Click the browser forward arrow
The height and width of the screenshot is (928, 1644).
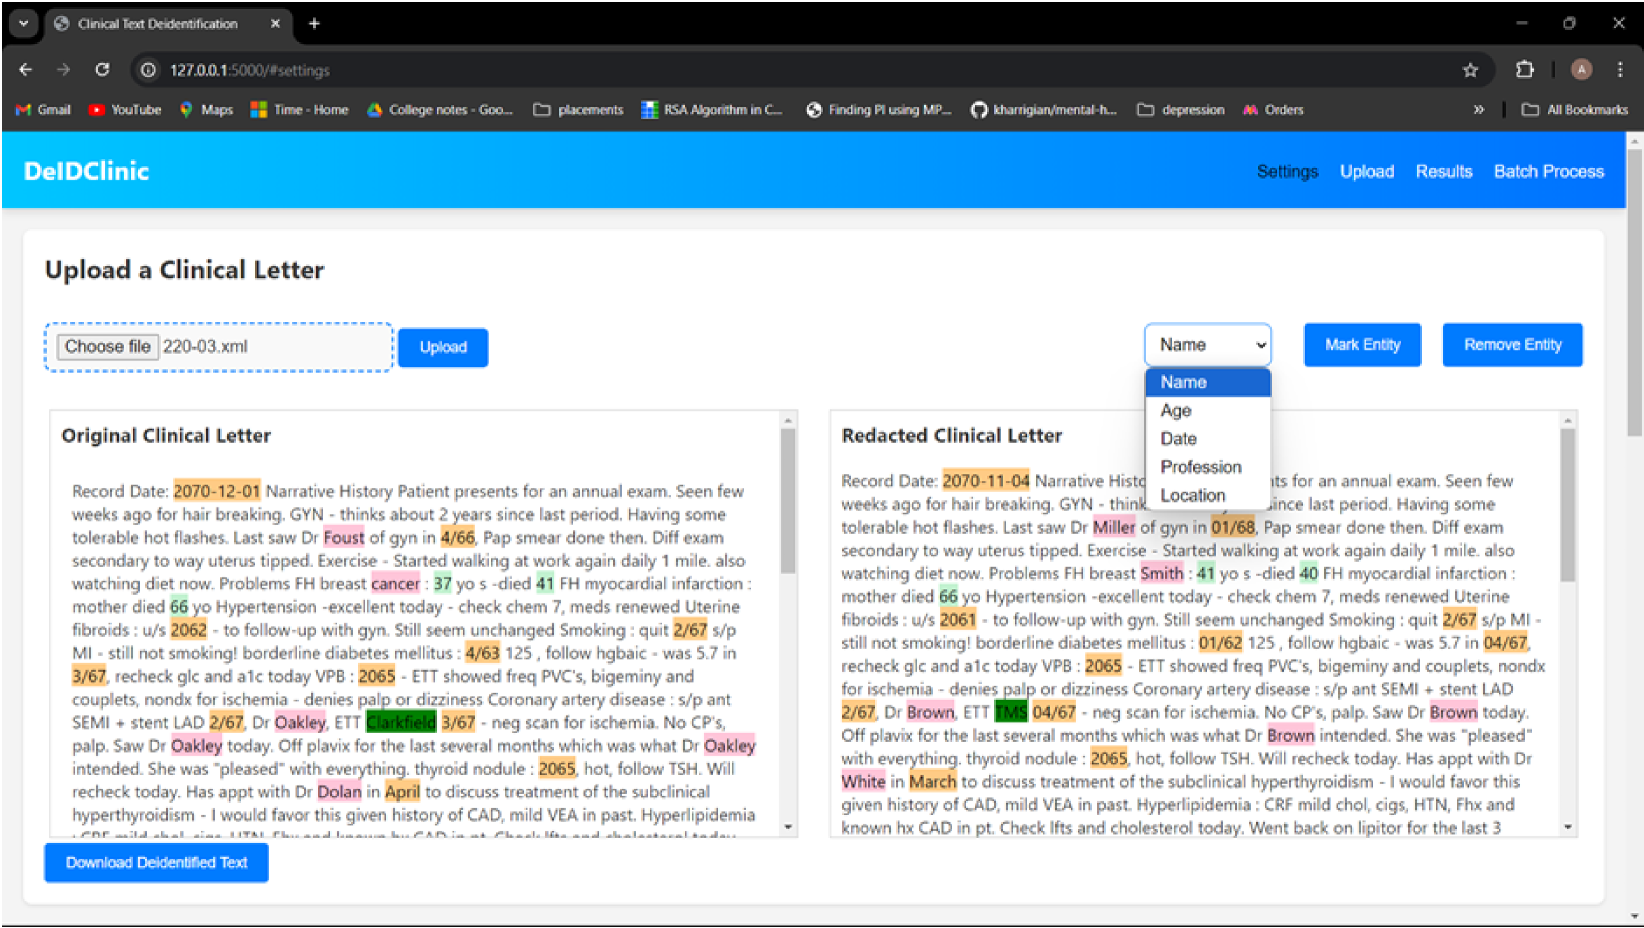click(x=64, y=70)
